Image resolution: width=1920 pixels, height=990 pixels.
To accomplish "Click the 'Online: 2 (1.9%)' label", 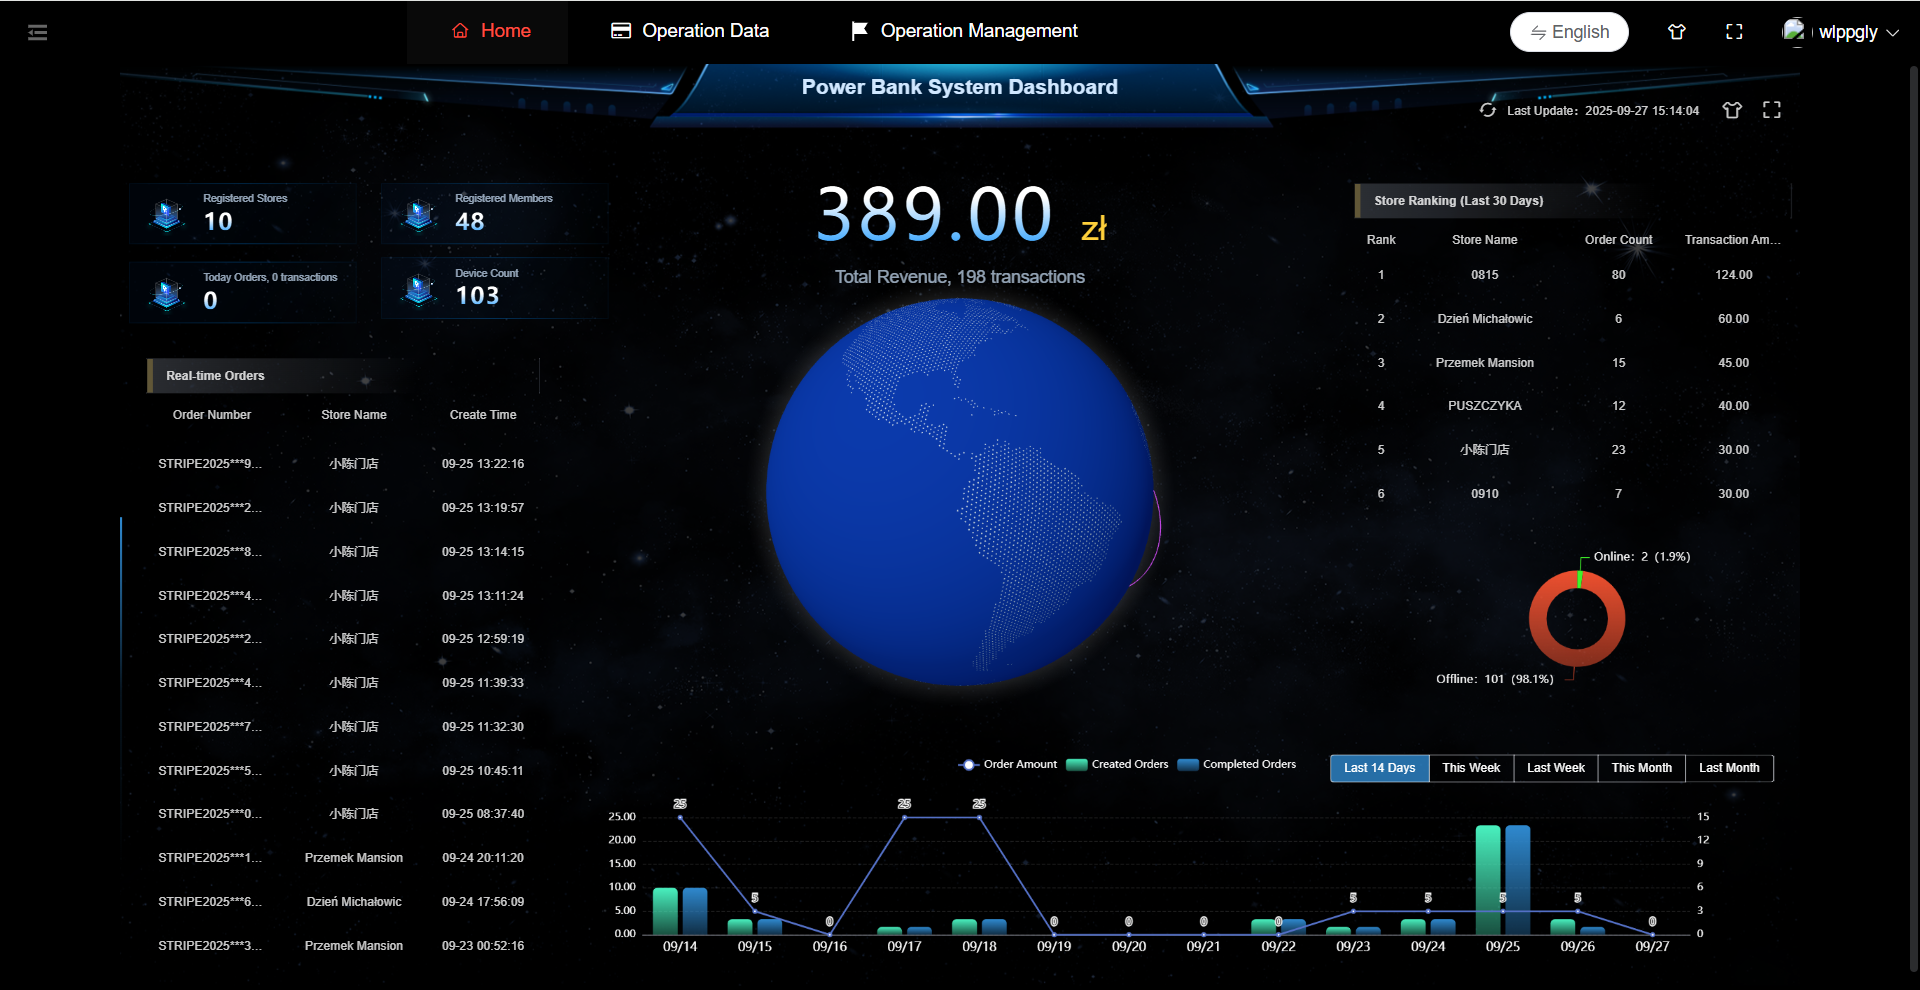I will pos(1641,557).
